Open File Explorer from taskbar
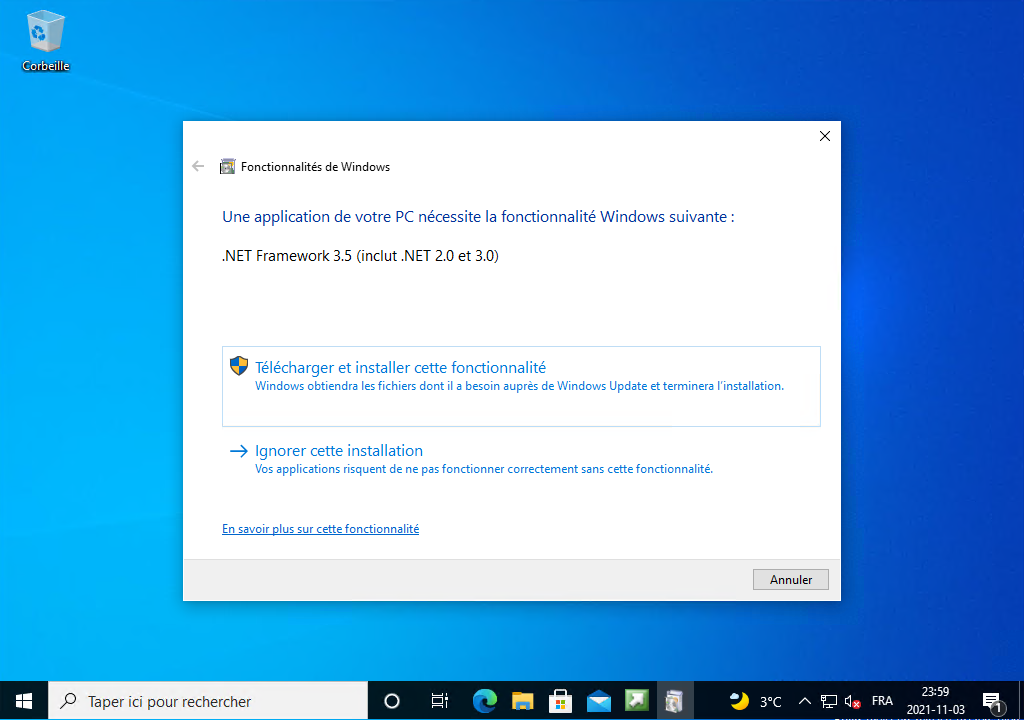 (x=522, y=701)
